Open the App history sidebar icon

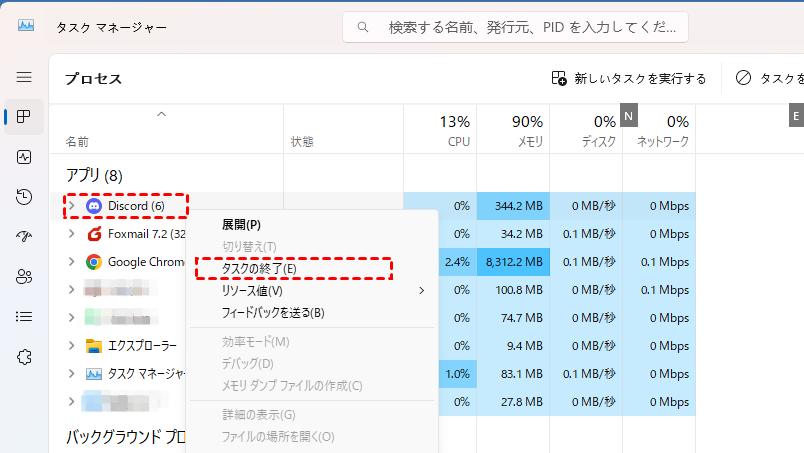(x=24, y=197)
